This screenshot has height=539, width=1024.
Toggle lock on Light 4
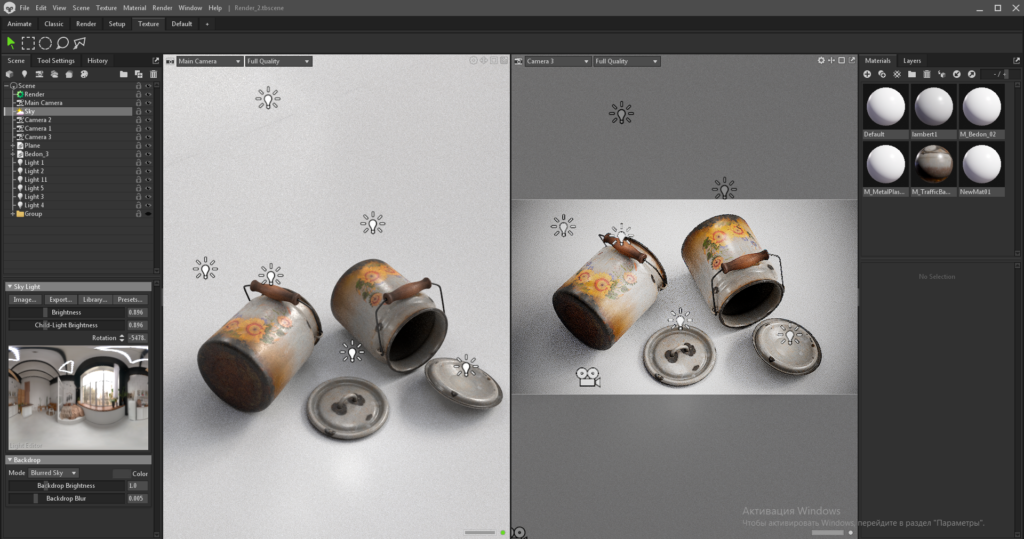pyautogui.click(x=138, y=205)
